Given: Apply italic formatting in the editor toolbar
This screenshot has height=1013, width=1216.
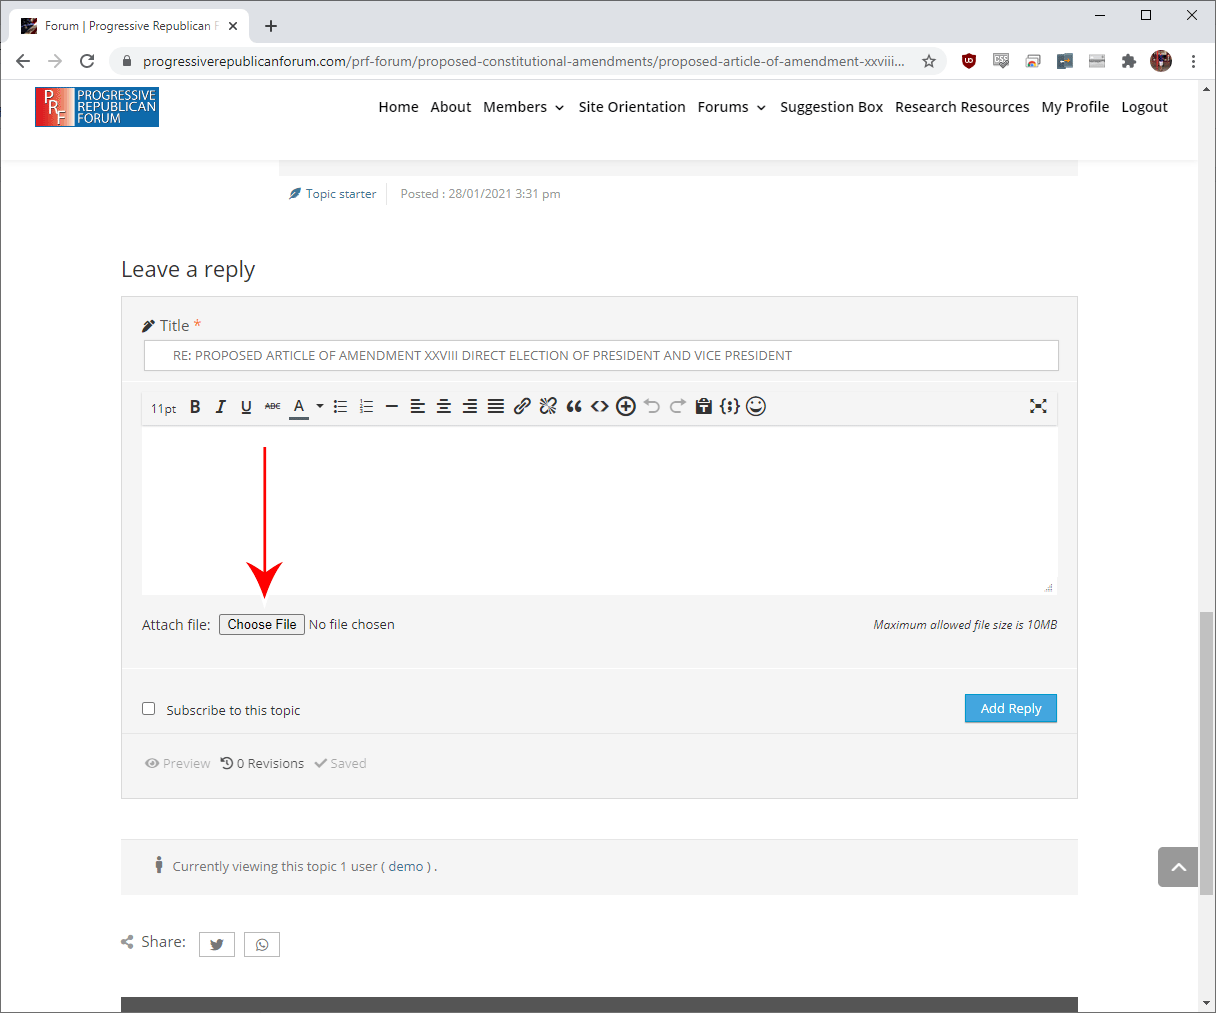Looking at the screenshot, I should coord(221,407).
